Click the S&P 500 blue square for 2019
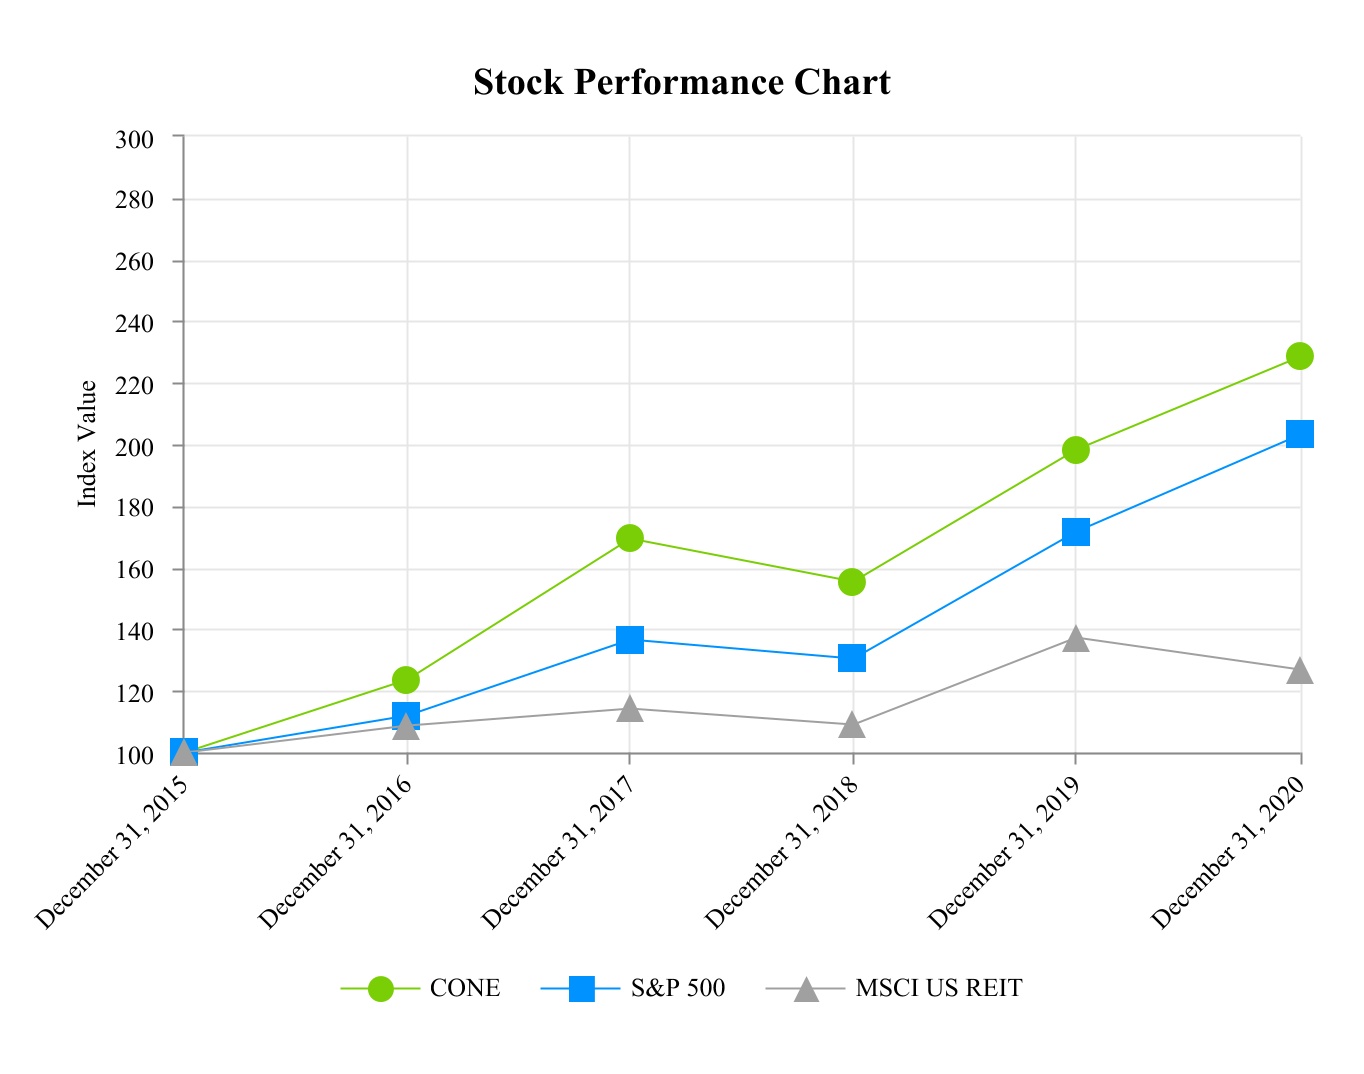 coord(1076,532)
